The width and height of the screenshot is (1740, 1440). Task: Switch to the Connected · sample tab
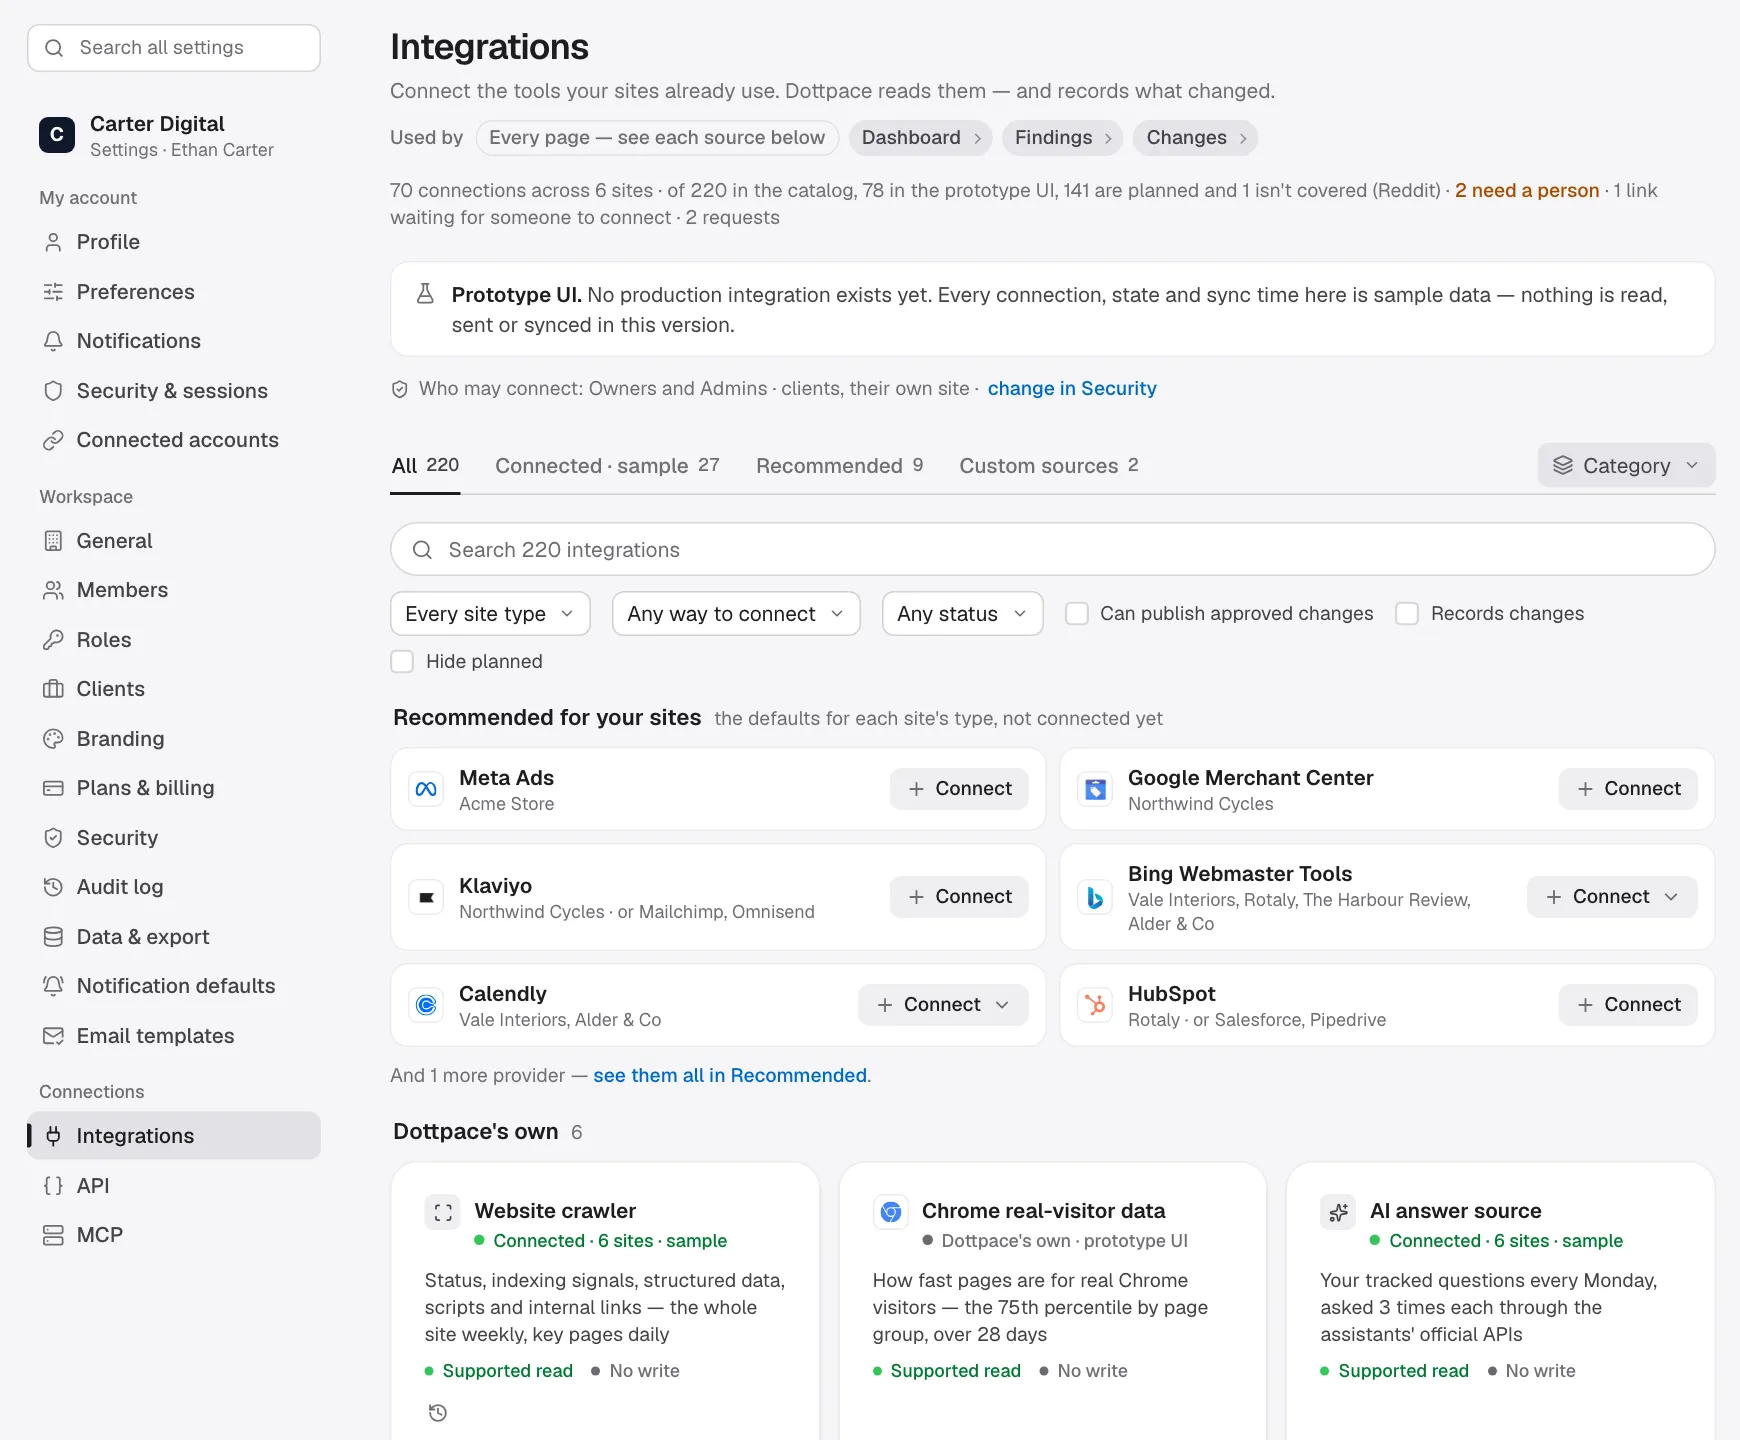coord(607,466)
